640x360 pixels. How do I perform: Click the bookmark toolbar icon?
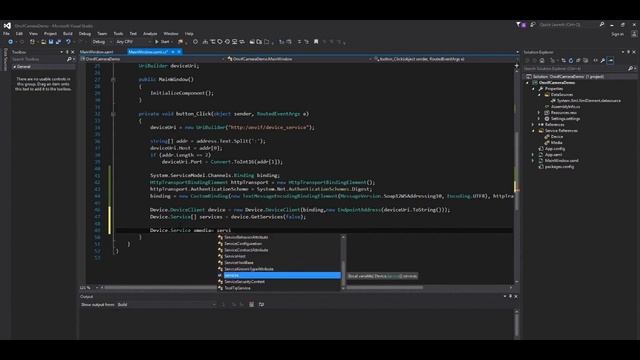pyautogui.click(x=316, y=42)
